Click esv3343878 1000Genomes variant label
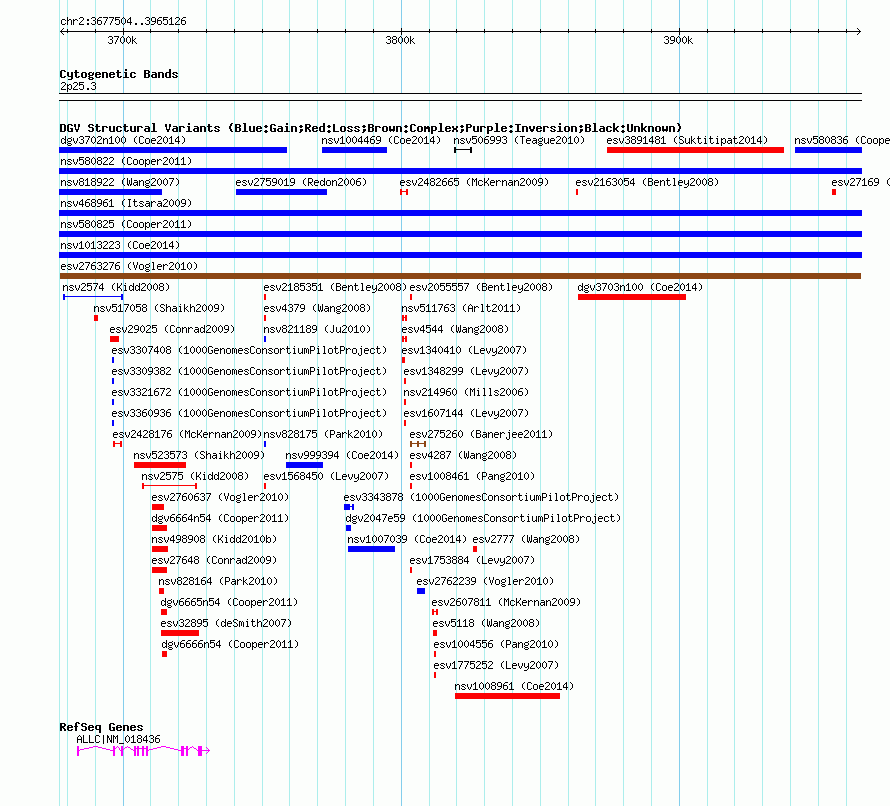Screen dimensions: 890x806 click(x=481, y=497)
